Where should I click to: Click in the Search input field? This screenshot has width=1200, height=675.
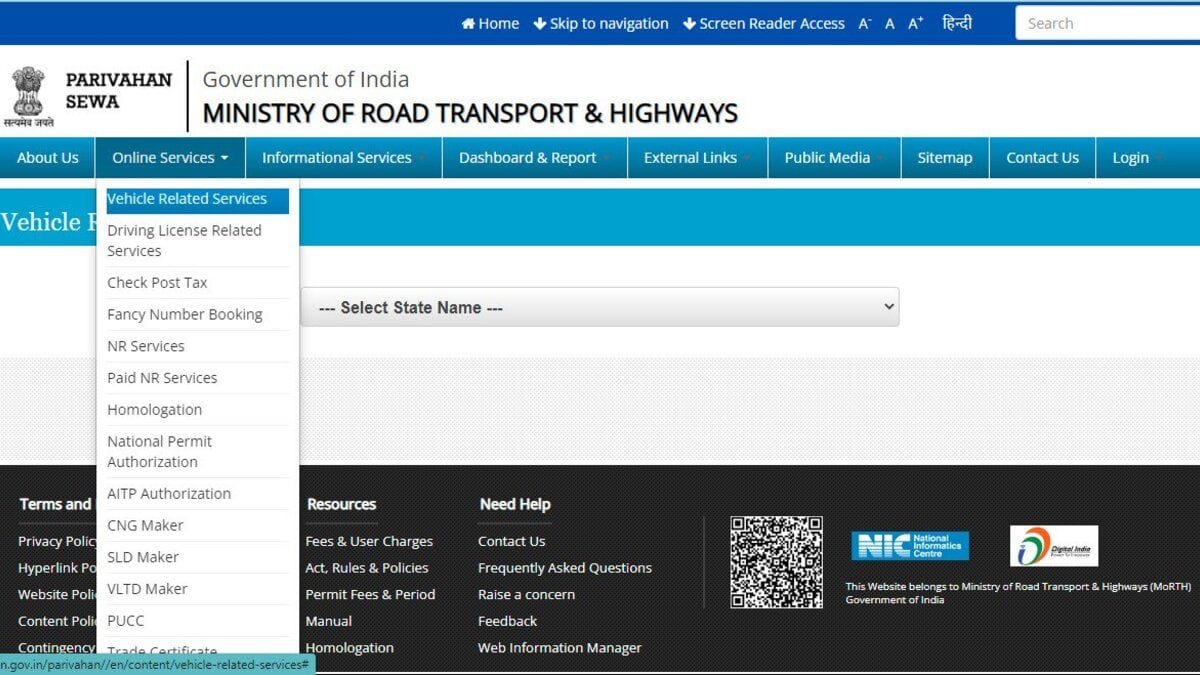point(1106,23)
